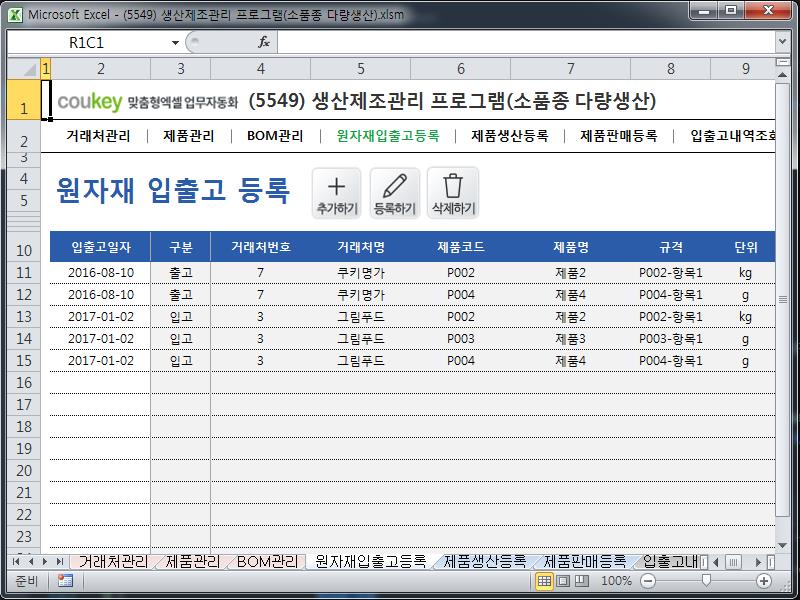
Task: Click horizontal scrollbar right arrow
Action: [758, 562]
